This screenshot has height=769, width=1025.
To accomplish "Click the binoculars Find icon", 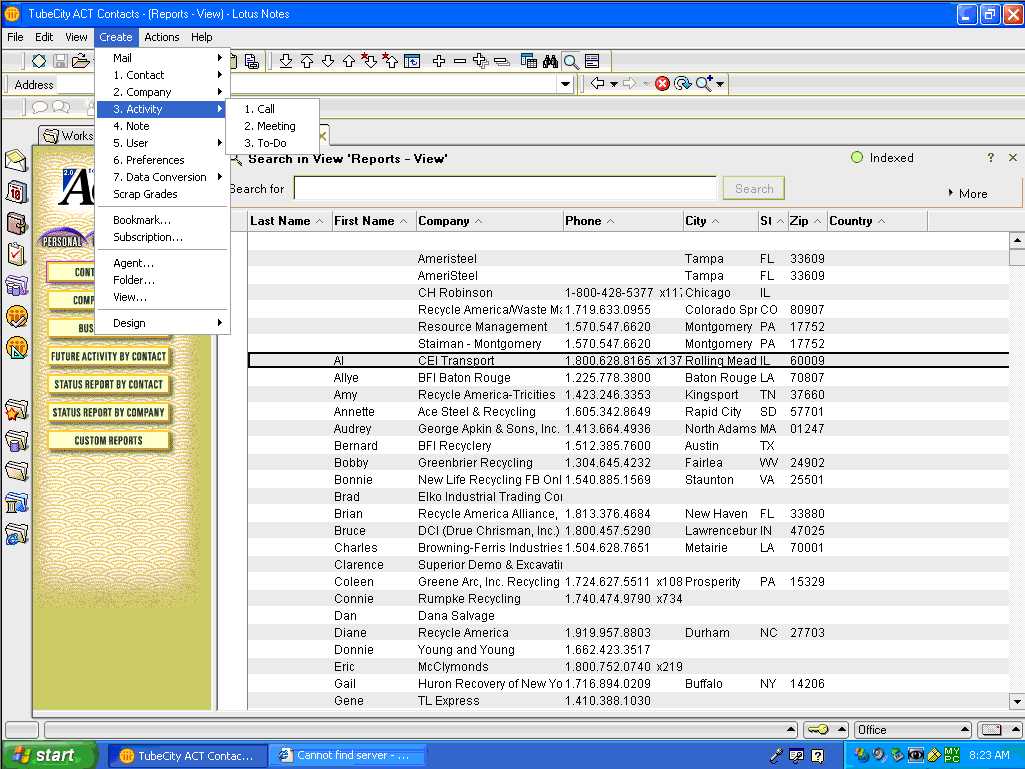I will [550, 61].
